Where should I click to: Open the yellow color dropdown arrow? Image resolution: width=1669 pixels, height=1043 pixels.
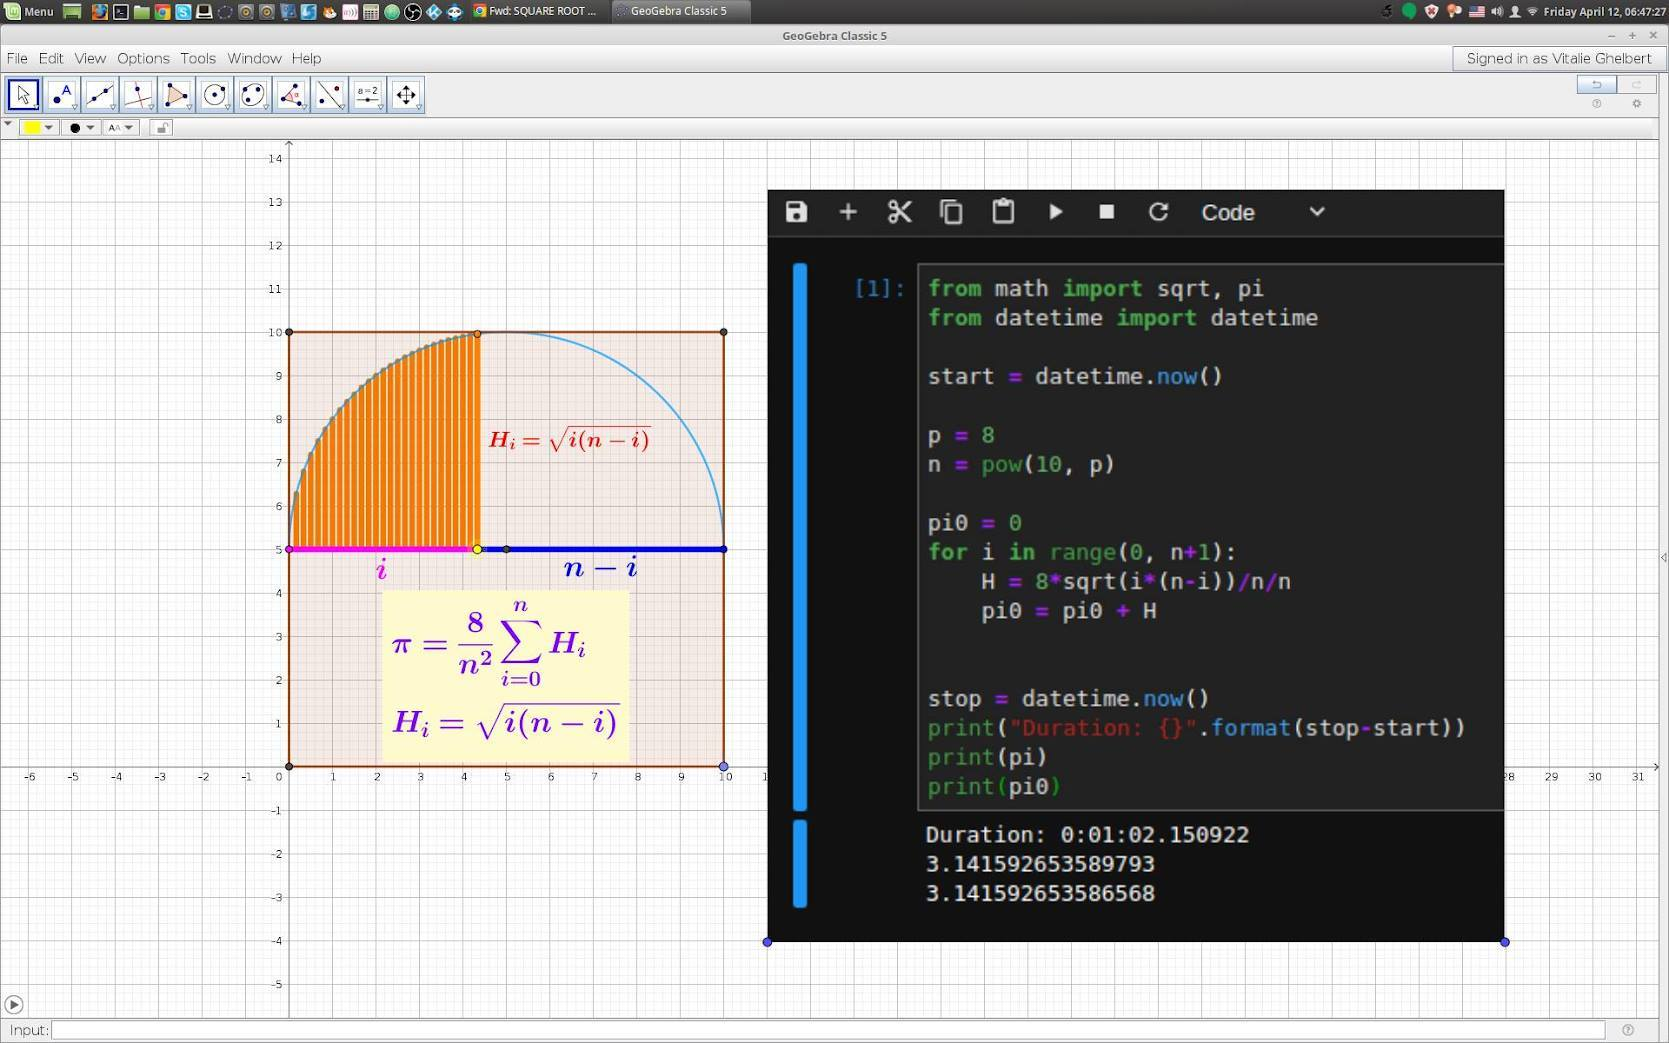pyautogui.click(x=48, y=128)
